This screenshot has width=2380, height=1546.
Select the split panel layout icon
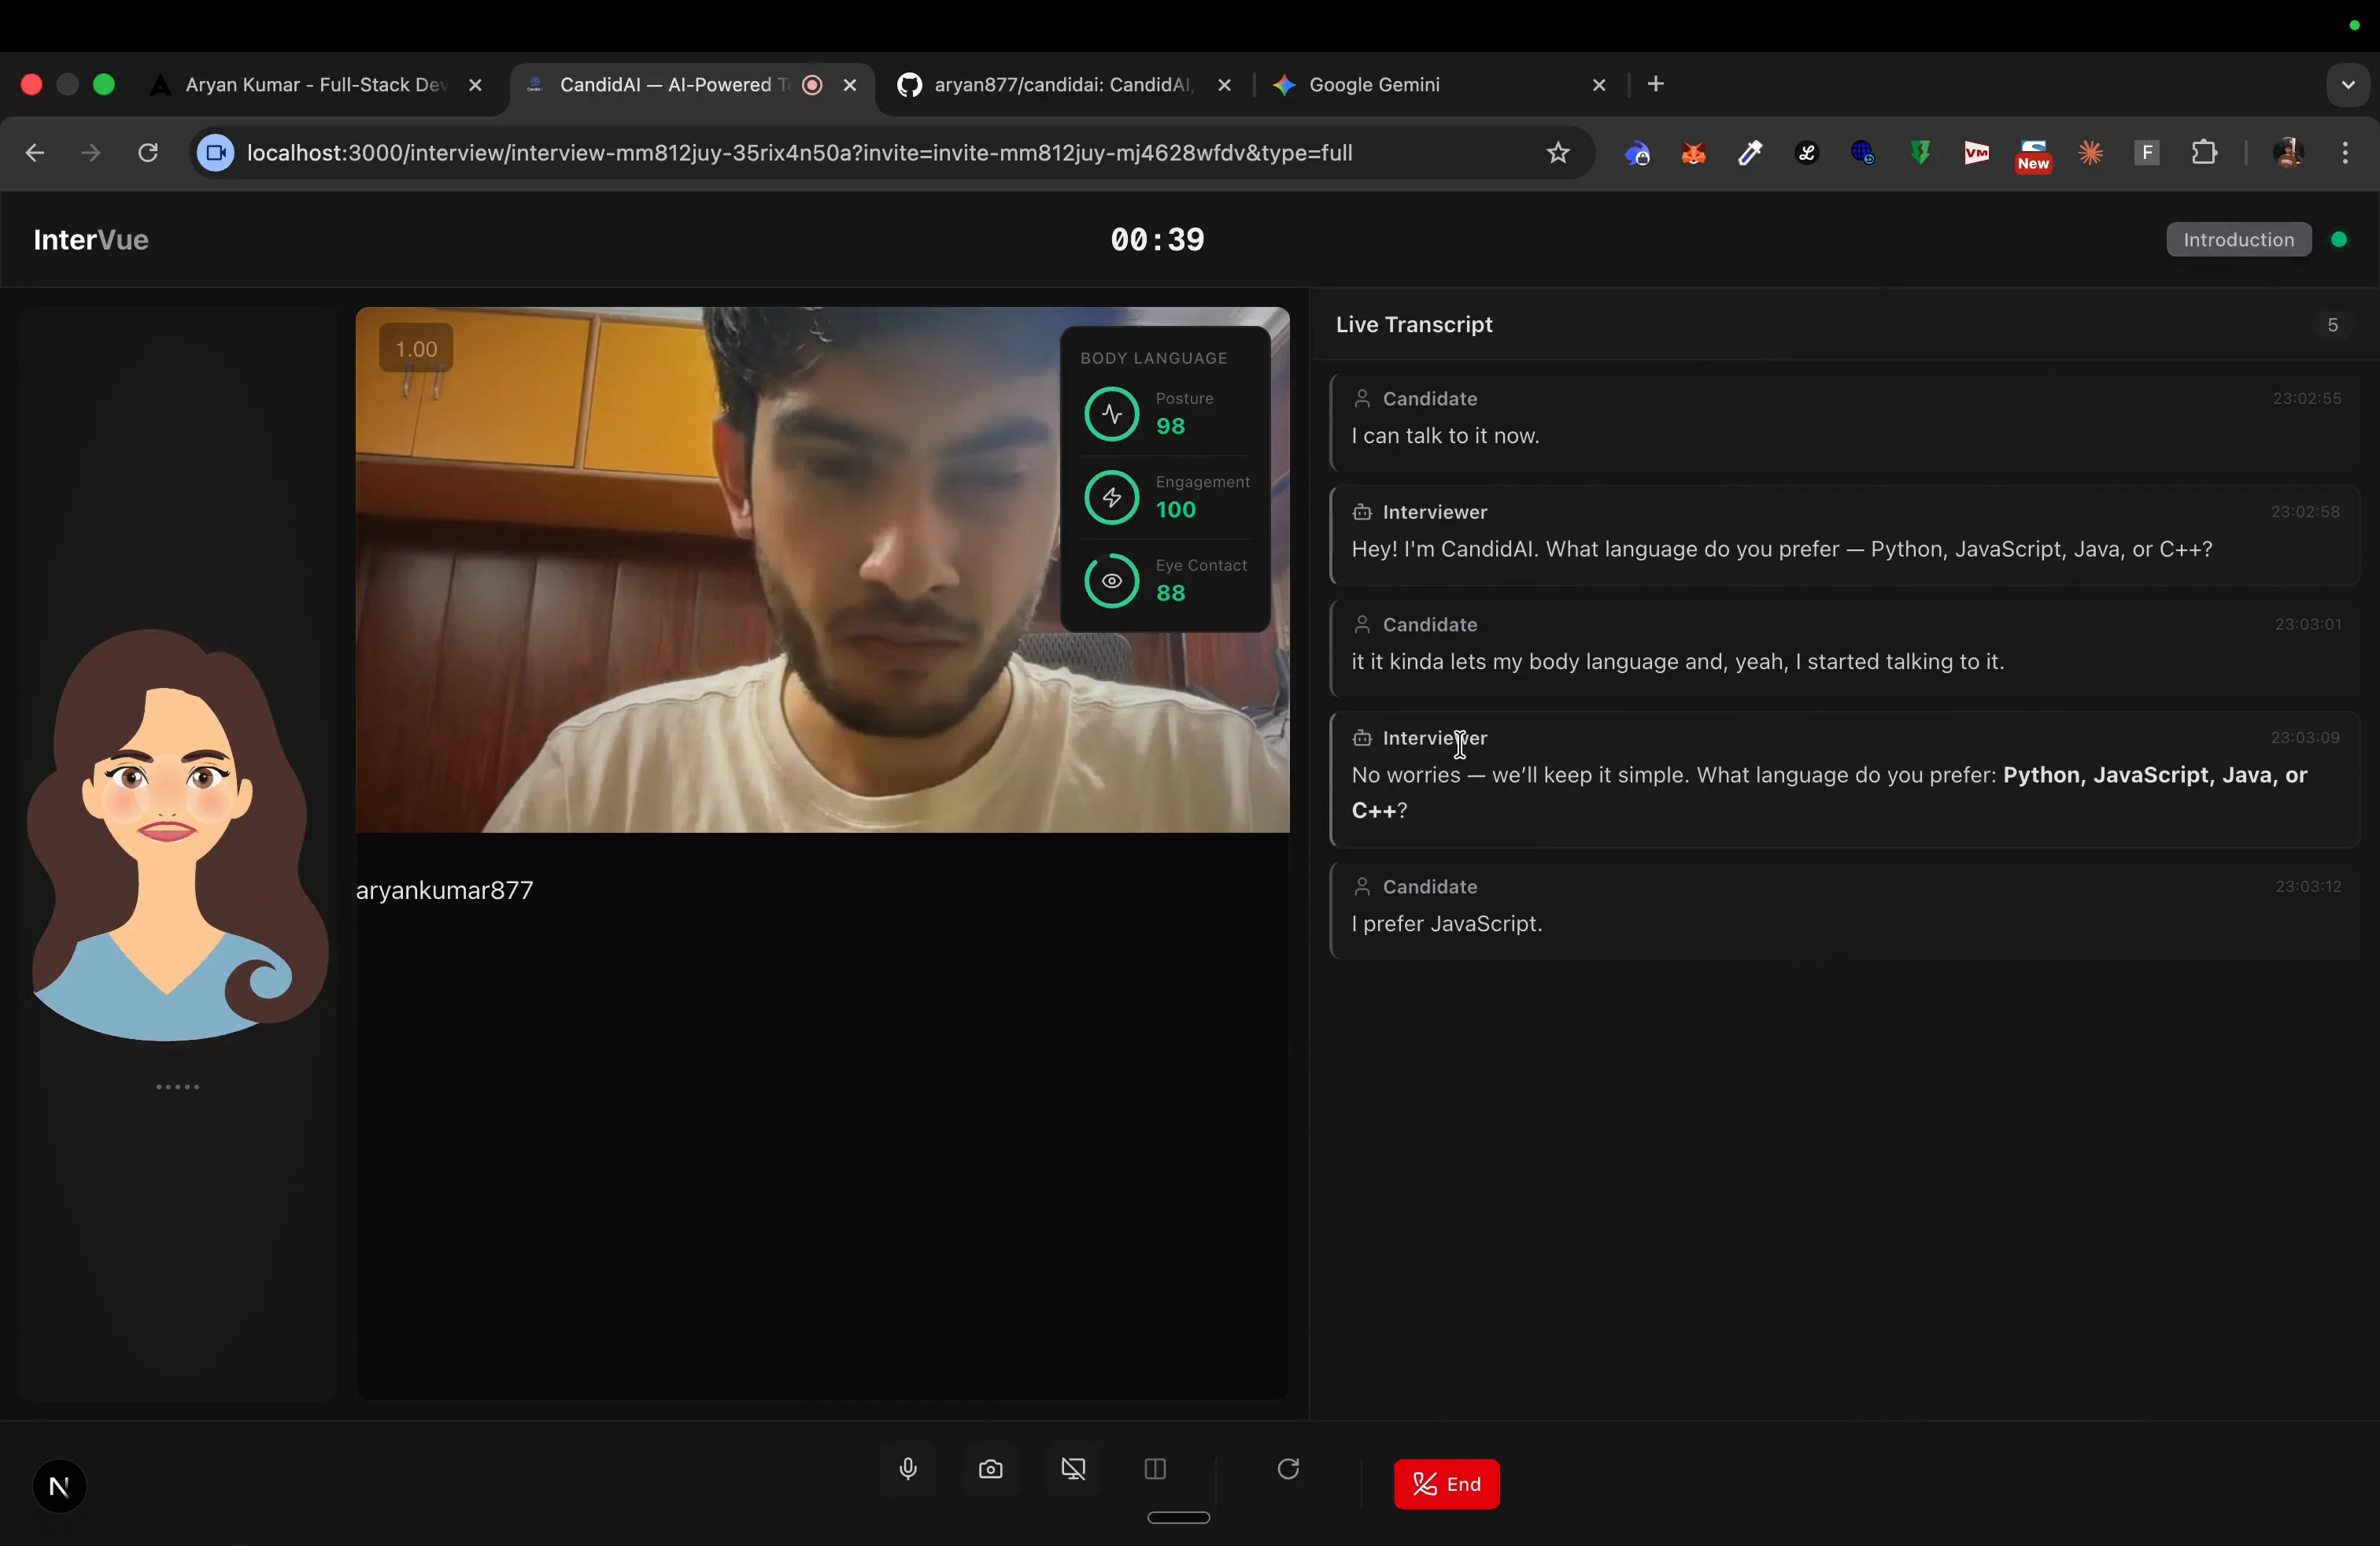(x=1155, y=1469)
